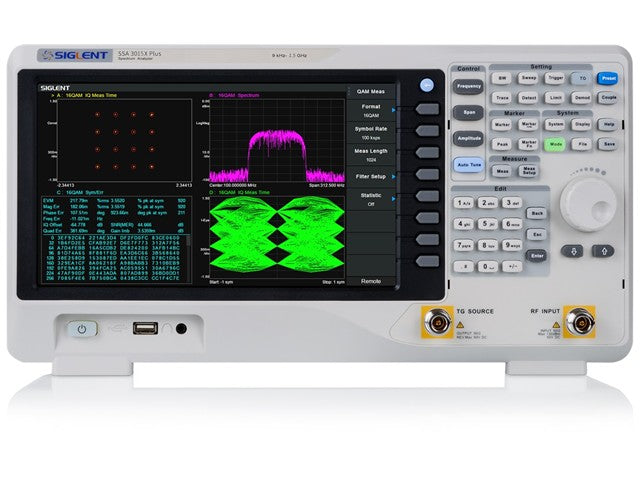Viewport: 640px width, 480px height.
Task: Select the Symbol Rate menu entry
Action: pyautogui.click(x=371, y=133)
